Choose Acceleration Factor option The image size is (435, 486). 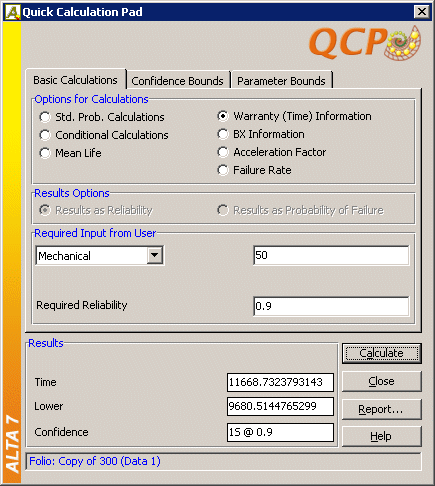tap(271, 152)
